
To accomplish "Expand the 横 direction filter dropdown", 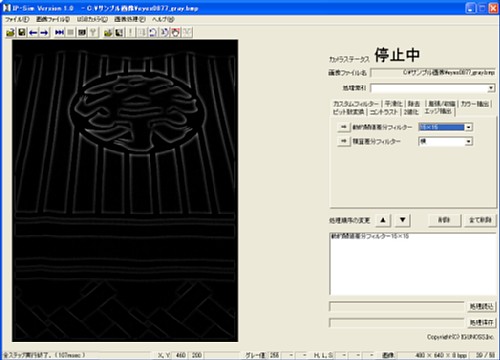I will (x=469, y=142).
